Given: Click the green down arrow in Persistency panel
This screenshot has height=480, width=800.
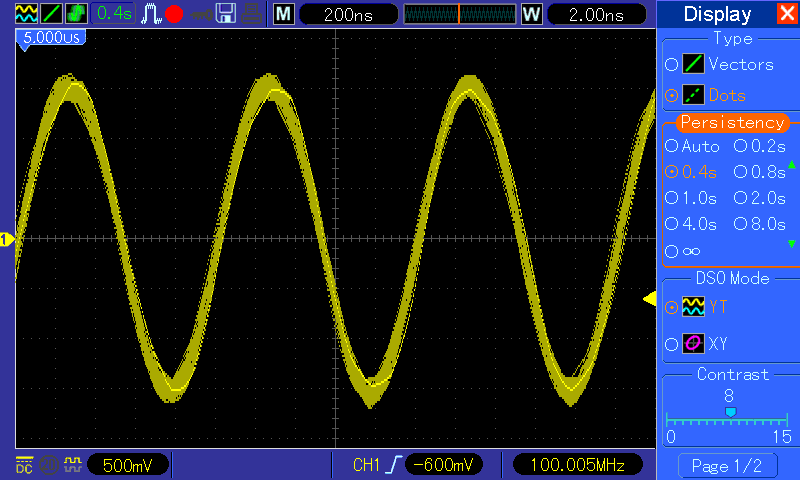Looking at the screenshot, I should click(x=792, y=244).
